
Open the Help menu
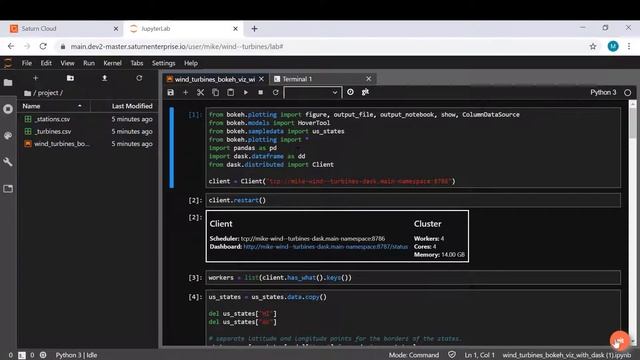(191, 63)
